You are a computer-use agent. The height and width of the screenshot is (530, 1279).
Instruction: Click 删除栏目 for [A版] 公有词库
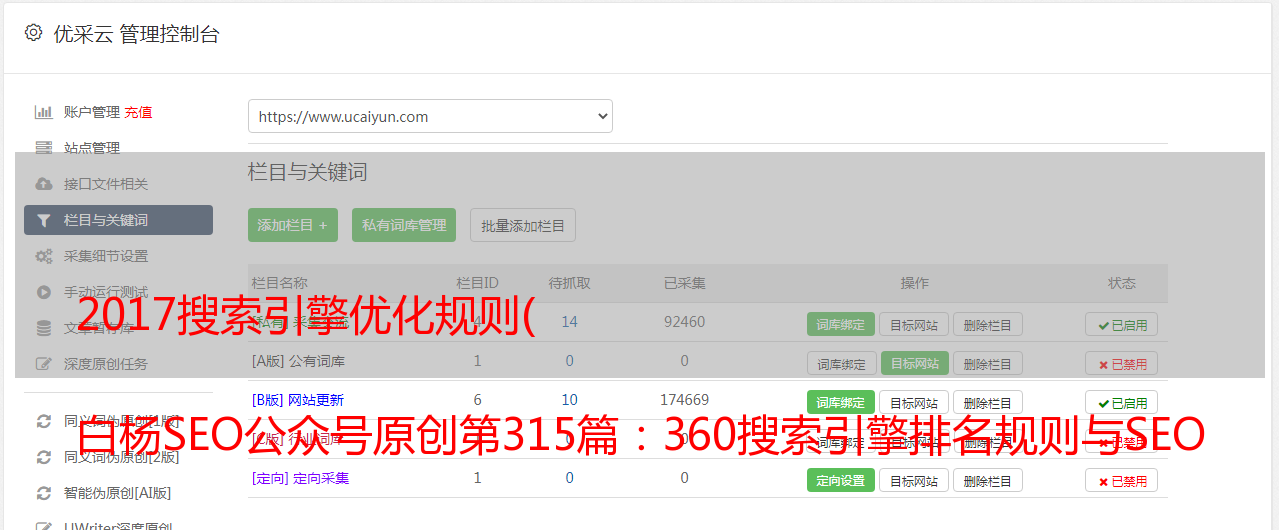pyautogui.click(x=988, y=363)
